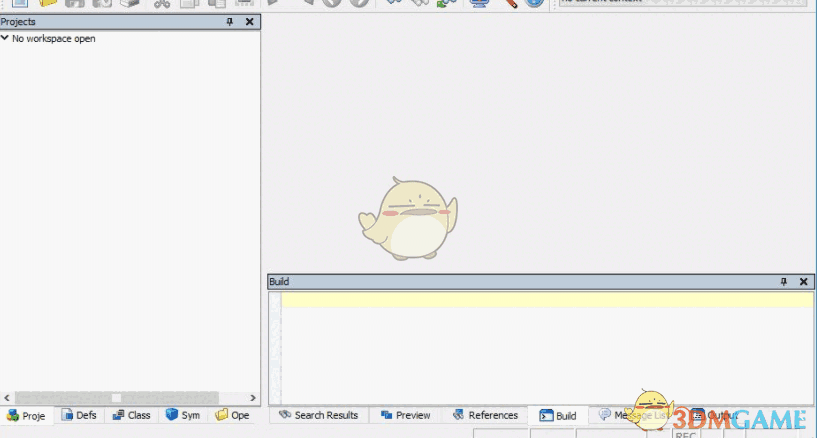Open the References tab
This screenshot has height=438, width=817.
point(486,415)
